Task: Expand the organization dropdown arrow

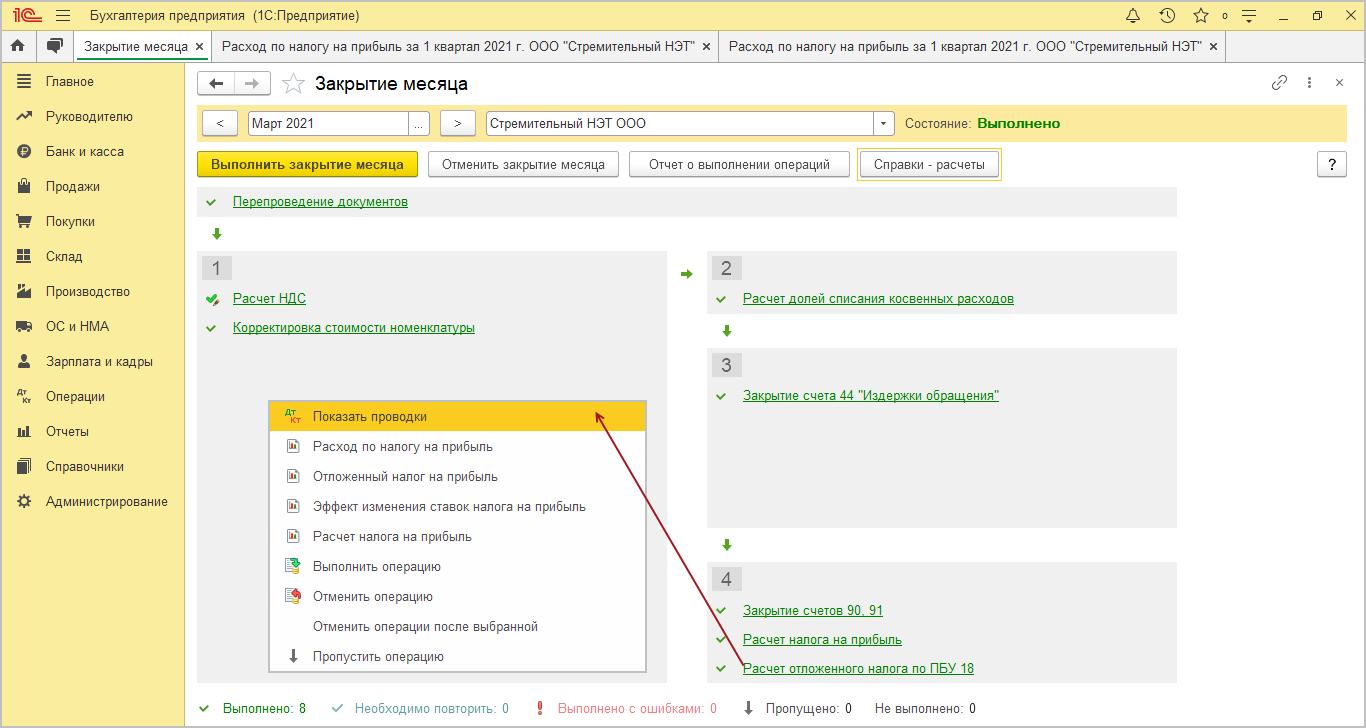Action: coord(884,123)
